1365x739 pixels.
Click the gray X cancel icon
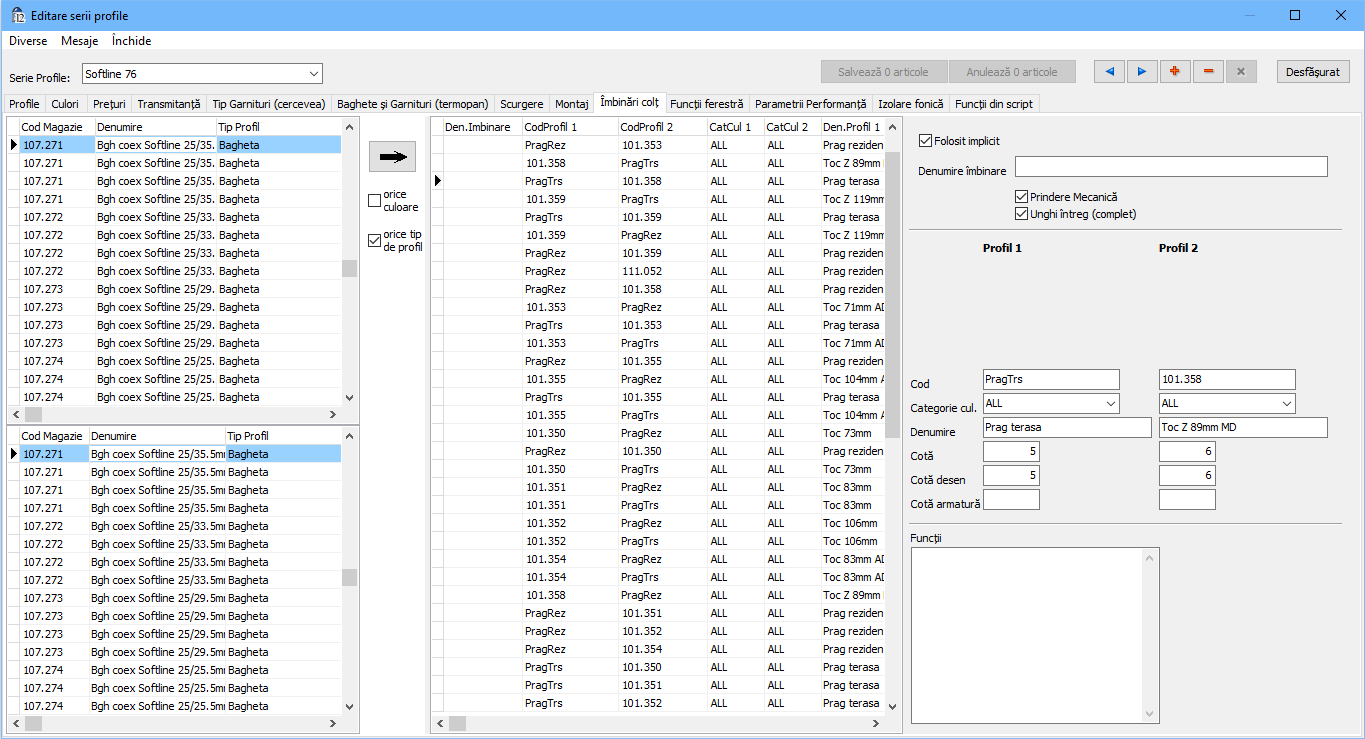point(1241,72)
